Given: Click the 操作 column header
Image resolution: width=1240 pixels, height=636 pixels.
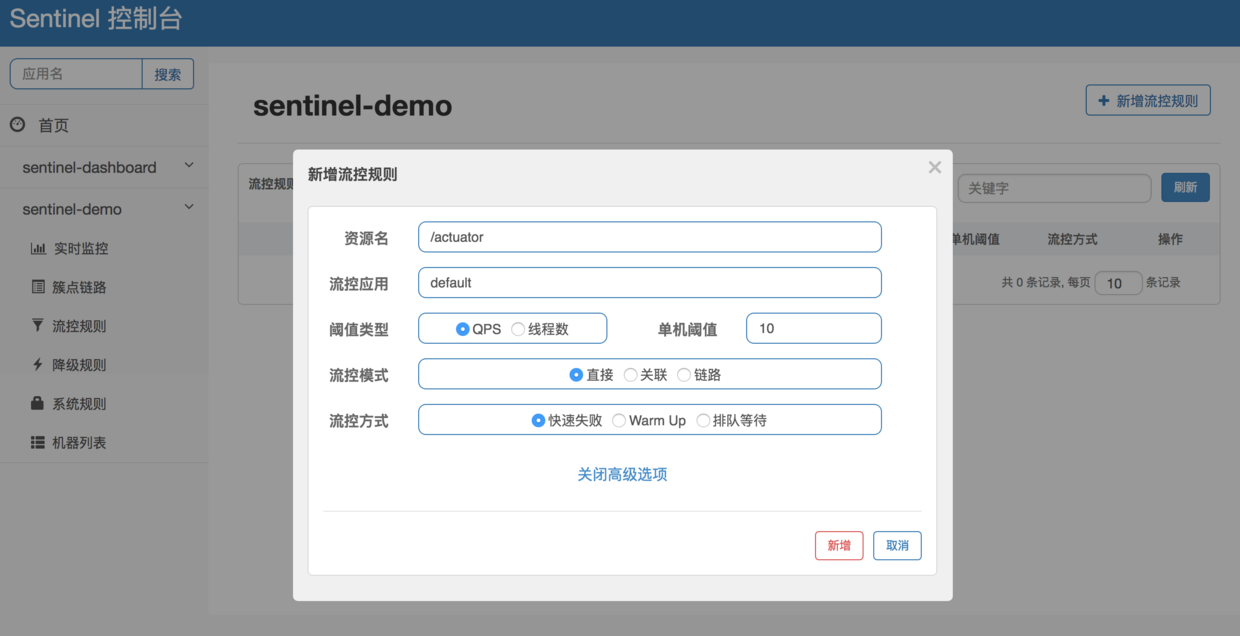Looking at the screenshot, I should click(x=1170, y=239).
